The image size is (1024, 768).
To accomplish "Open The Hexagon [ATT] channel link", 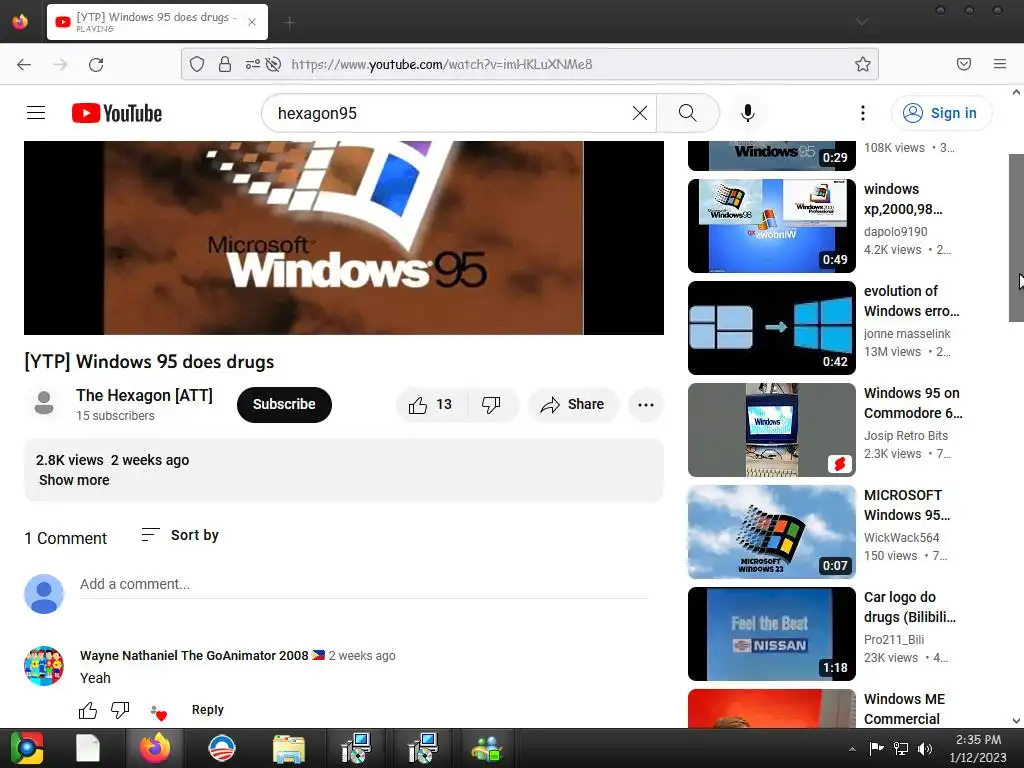I will pos(144,396).
